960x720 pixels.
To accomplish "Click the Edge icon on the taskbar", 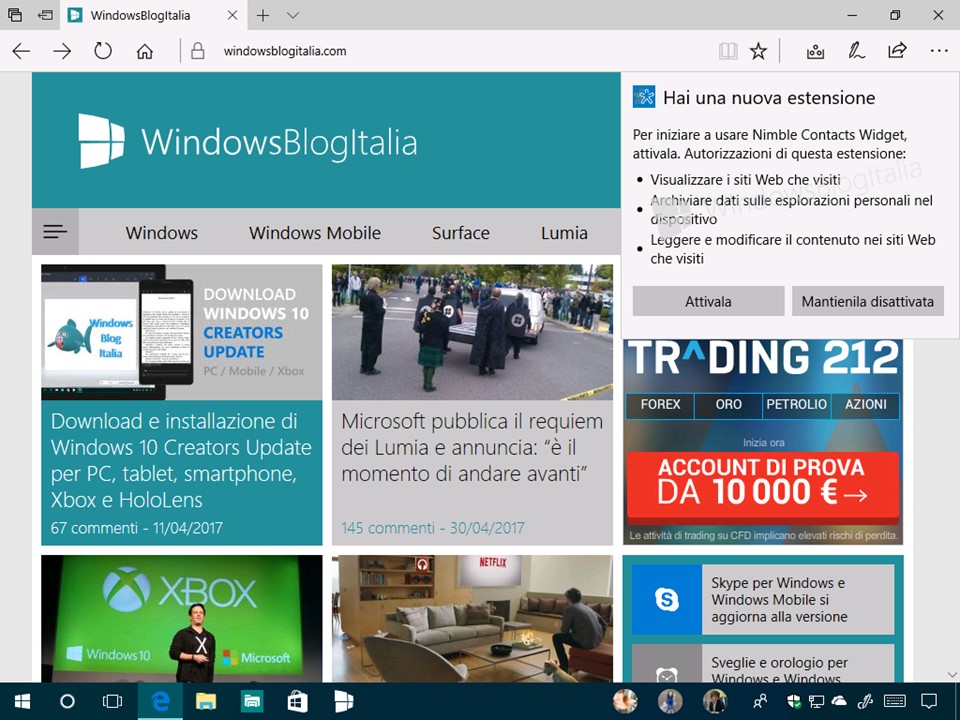I will (160, 702).
